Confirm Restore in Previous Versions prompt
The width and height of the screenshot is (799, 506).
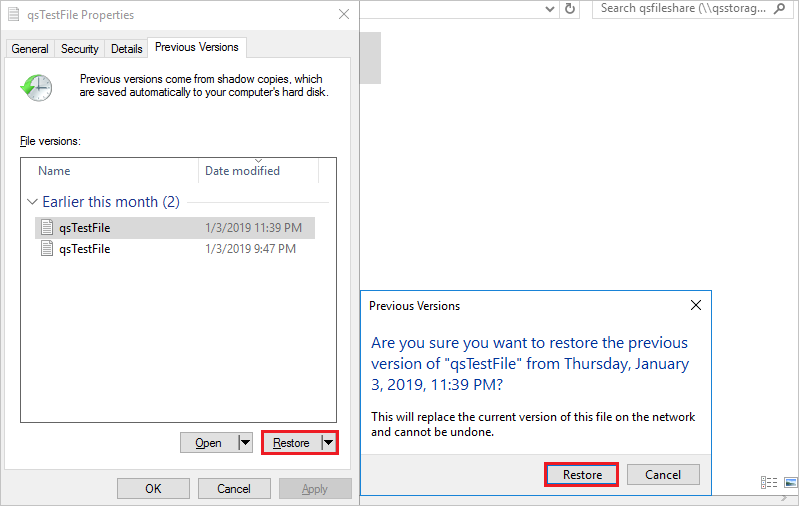[x=581, y=474]
